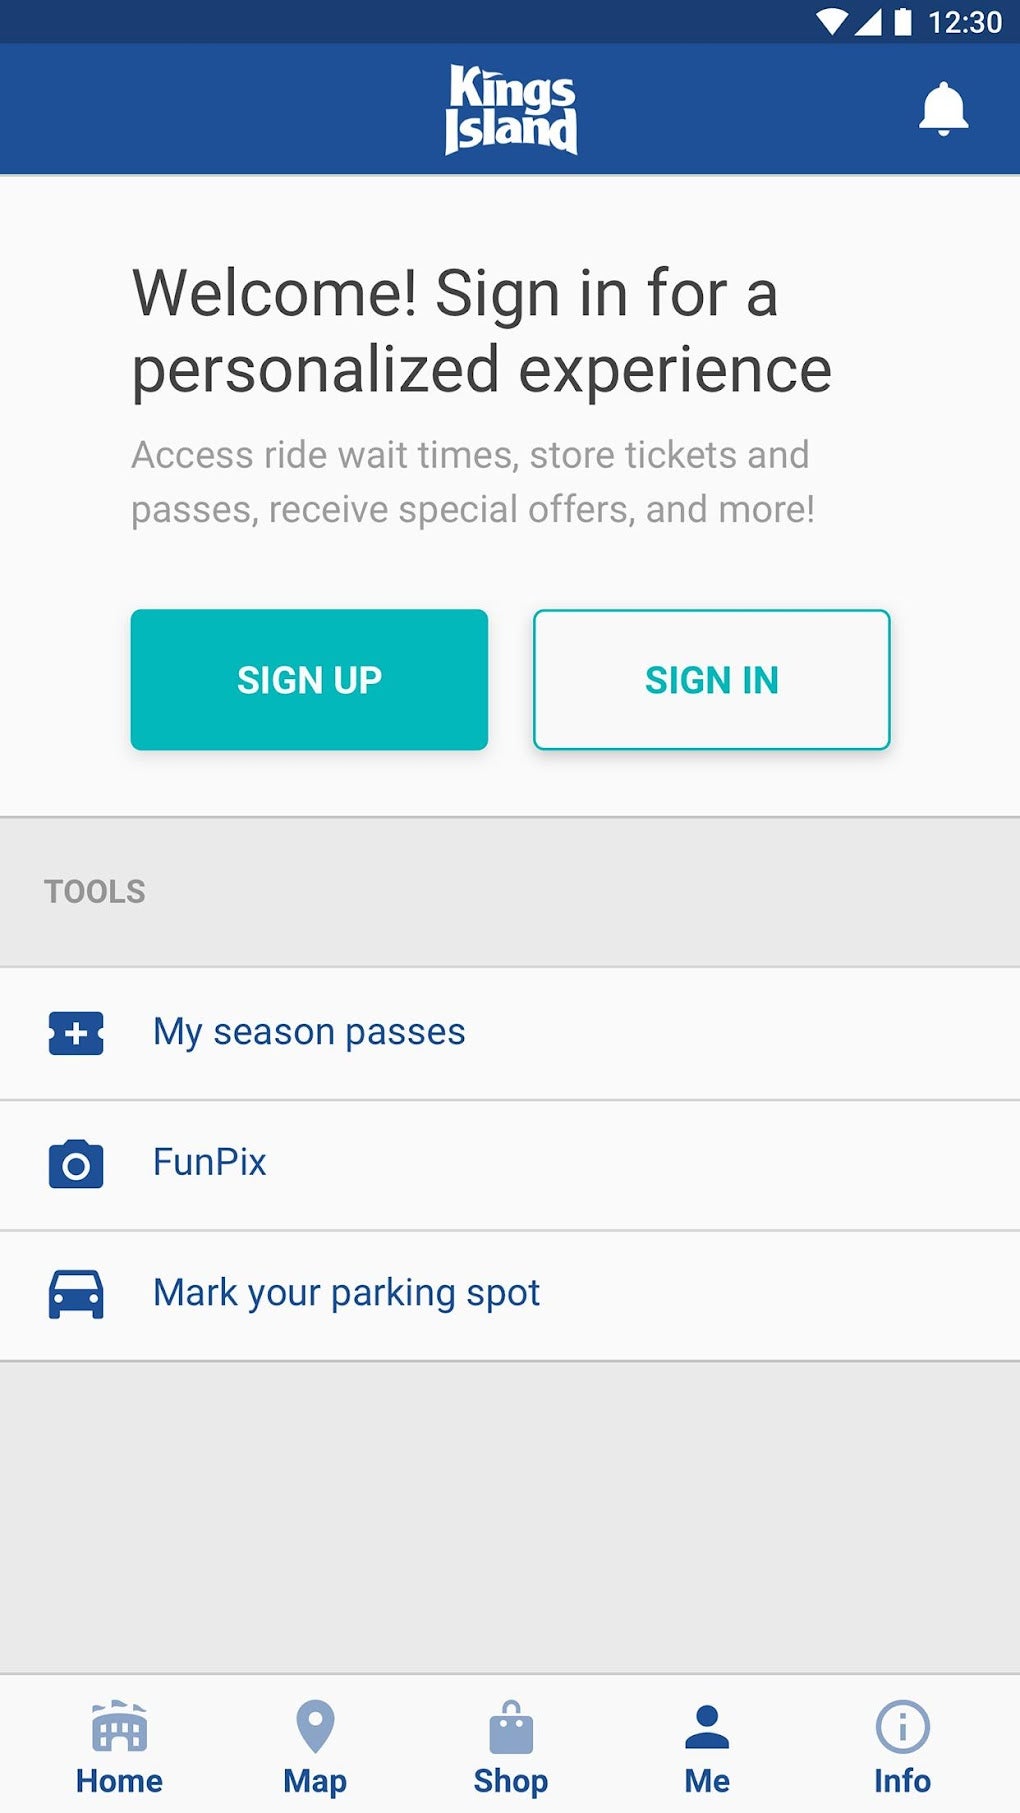Tap the FunPix camera icon
The width and height of the screenshot is (1020, 1813).
[x=76, y=1164]
